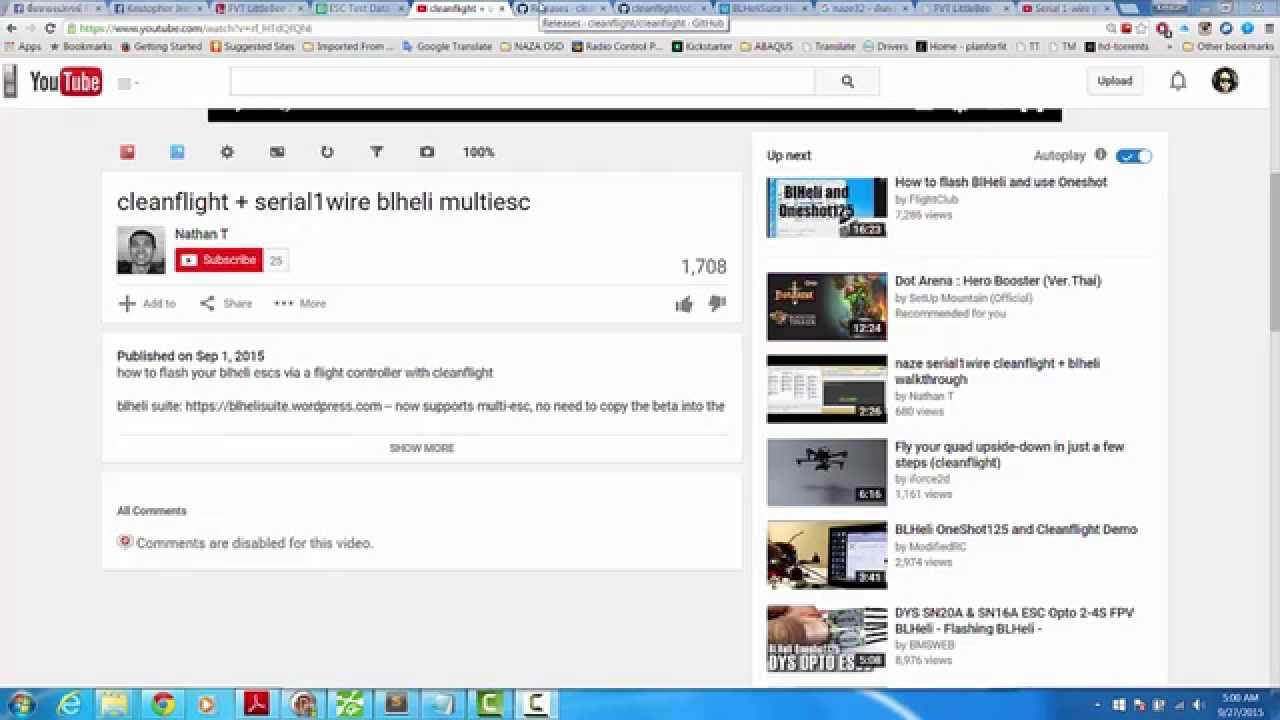The width and height of the screenshot is (1280, 720).
Task: Open 'Fly your quad upside-down' video thumbnail
Action: [827, 472]
